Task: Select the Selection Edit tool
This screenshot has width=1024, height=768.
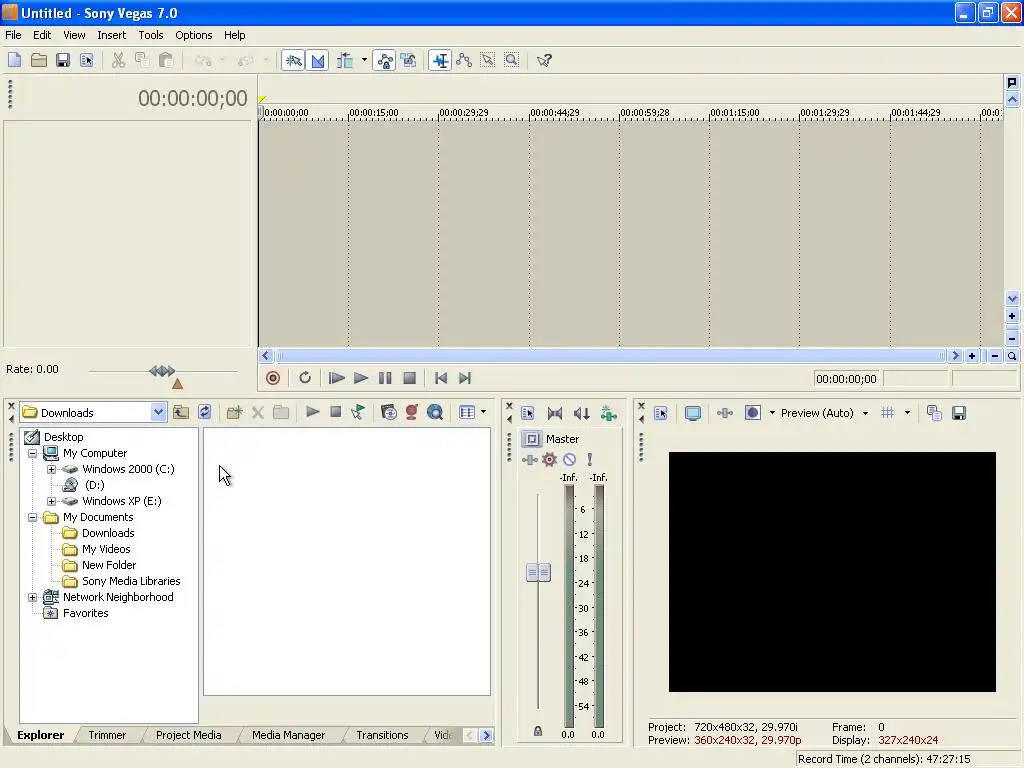Action: (488, 61)
